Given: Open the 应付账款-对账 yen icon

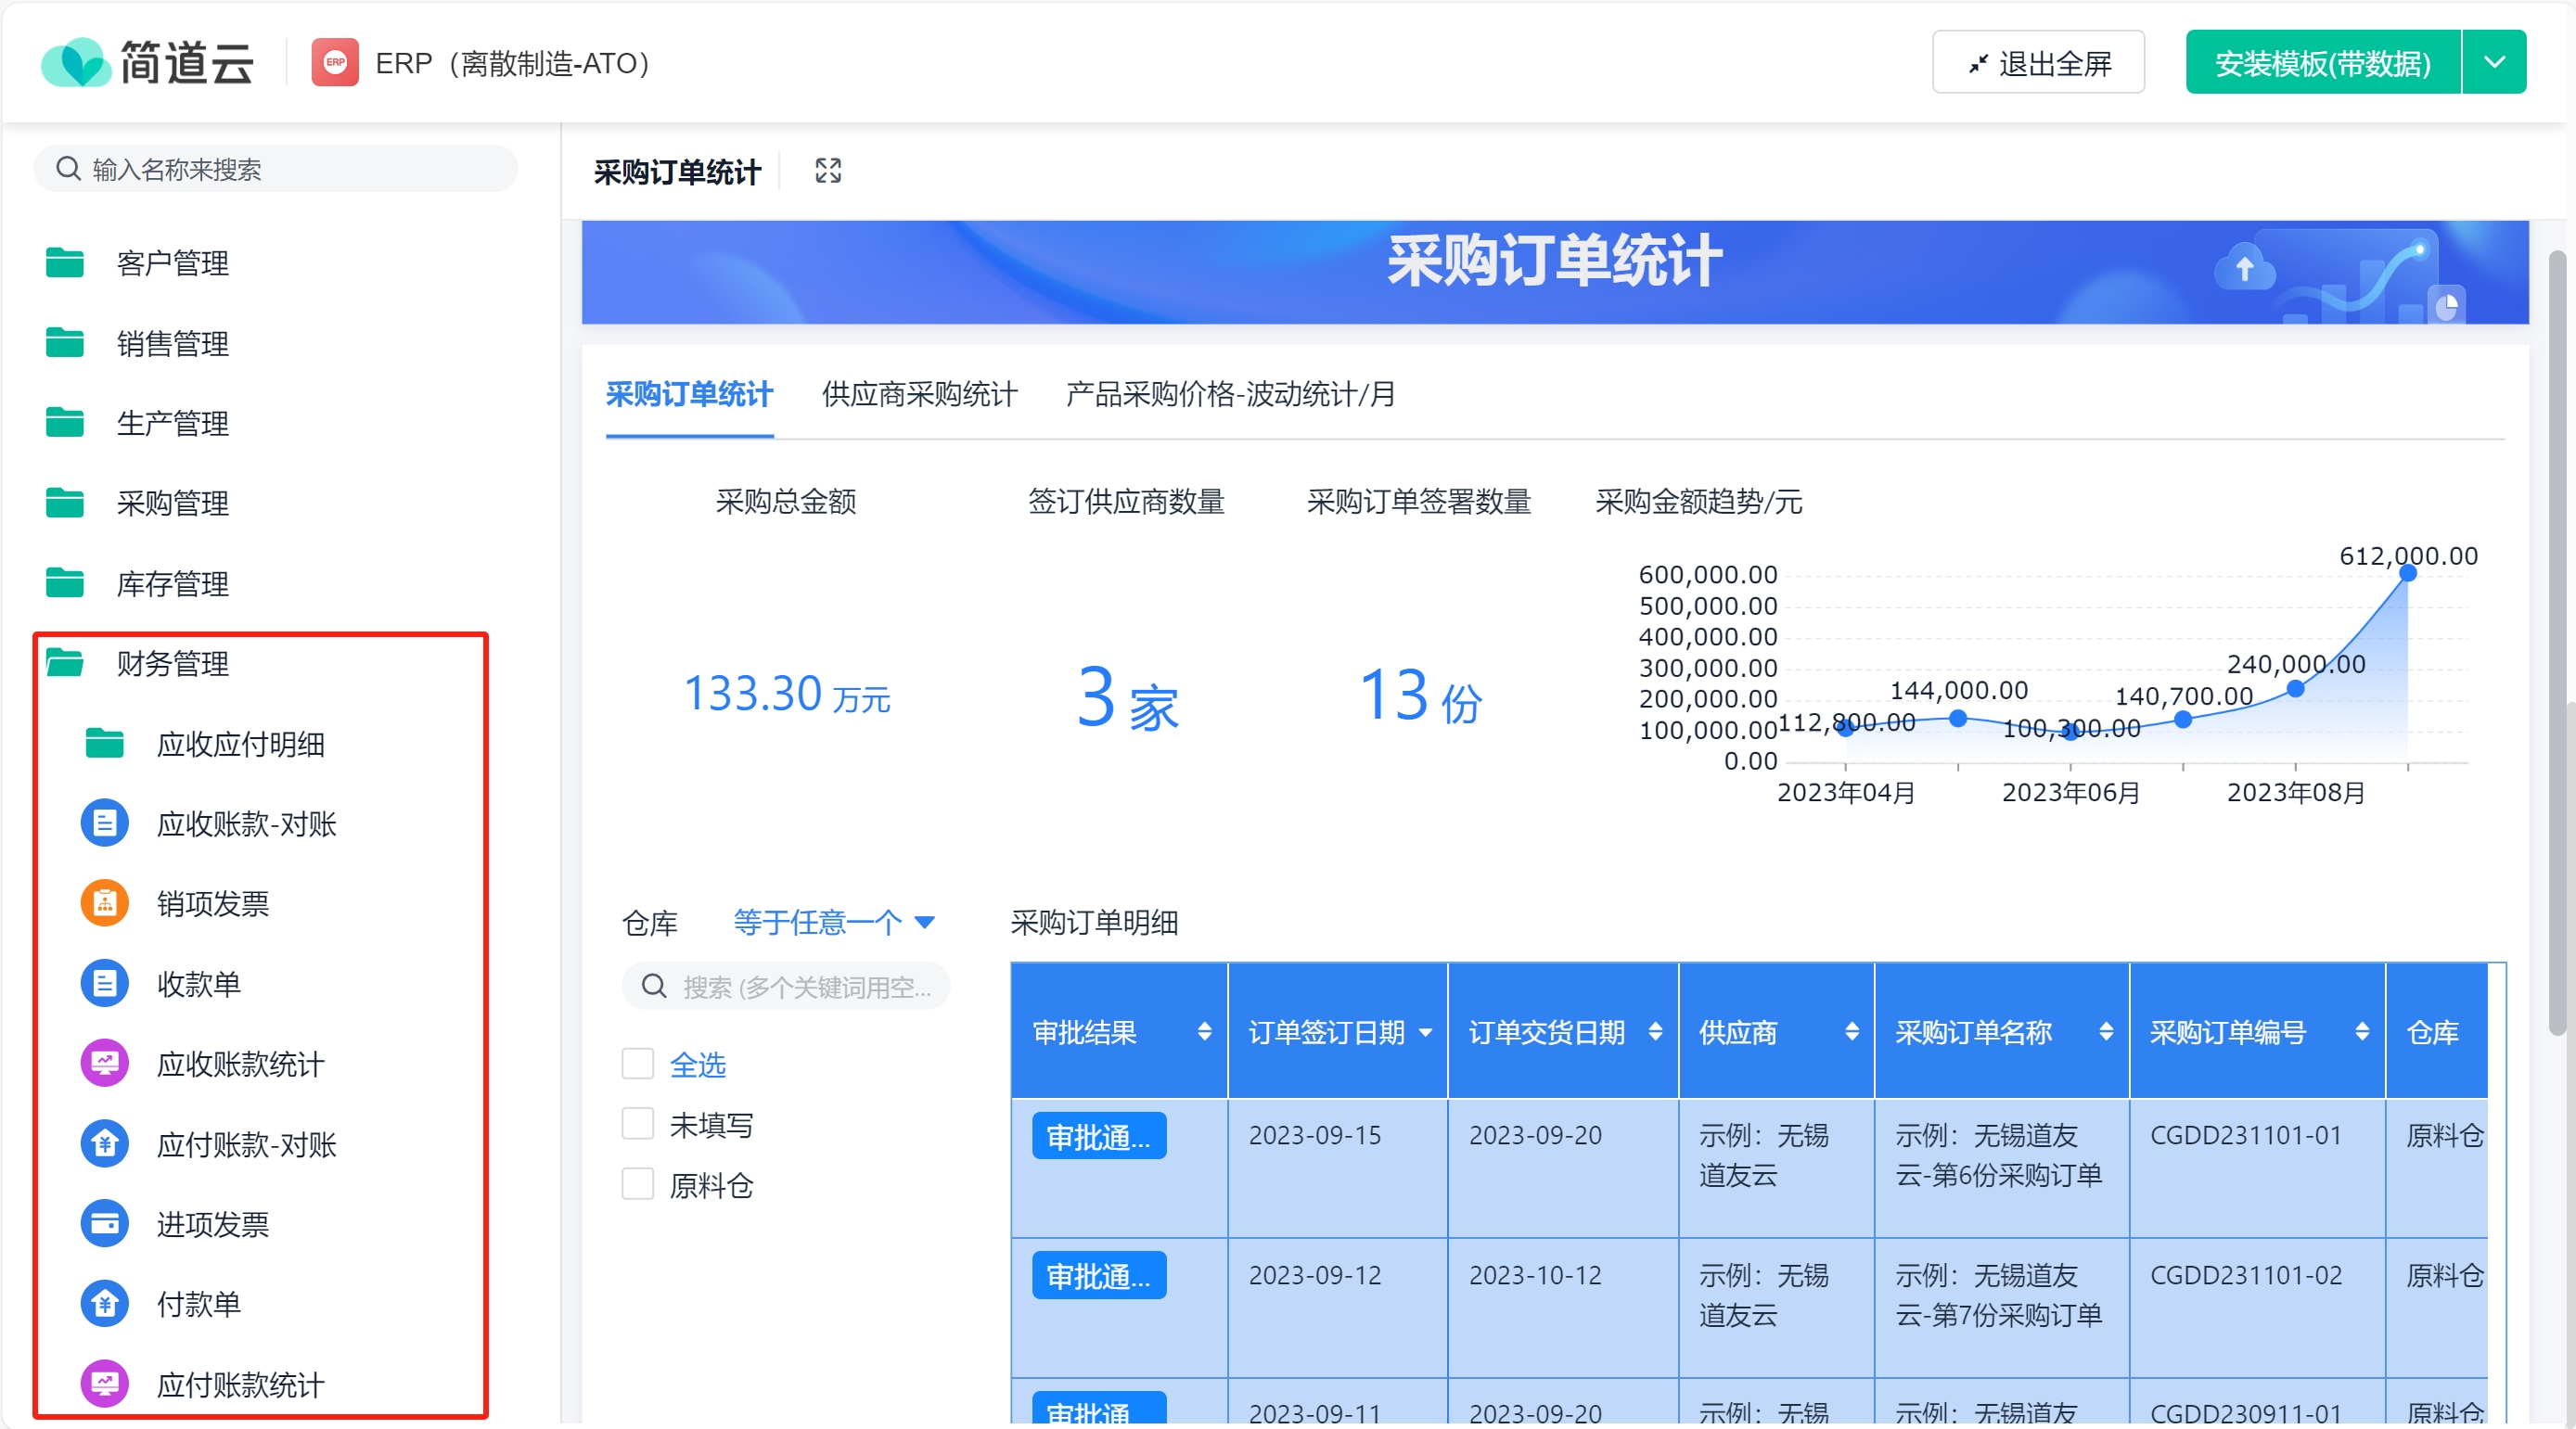Looking at the screenshot, I should (105, 1144).
